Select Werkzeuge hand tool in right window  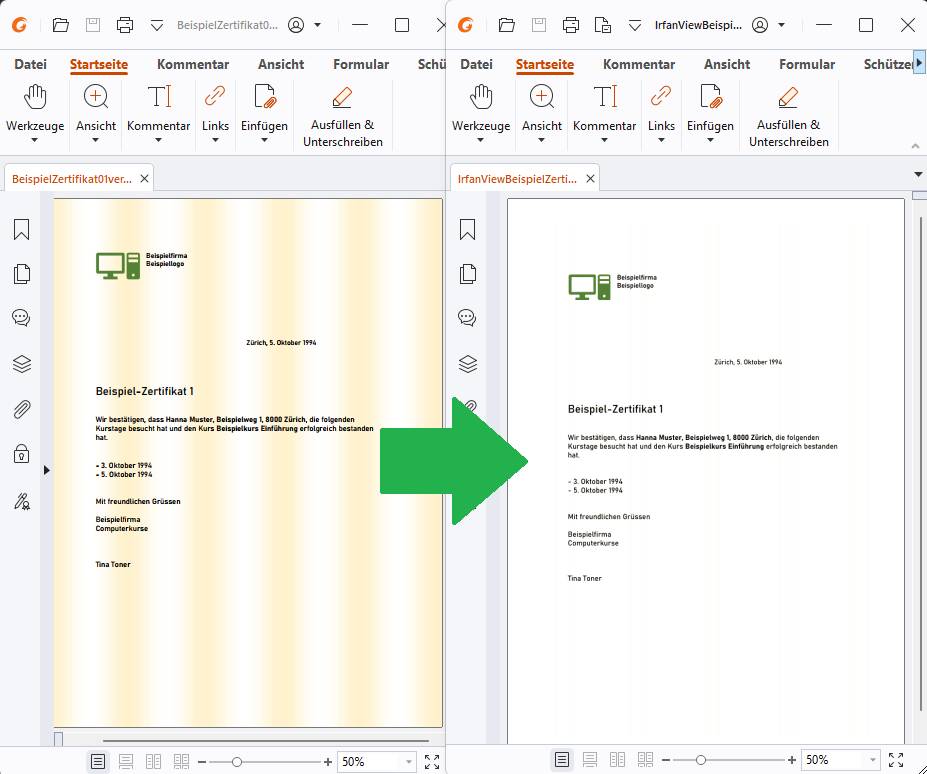coord(481,115)
